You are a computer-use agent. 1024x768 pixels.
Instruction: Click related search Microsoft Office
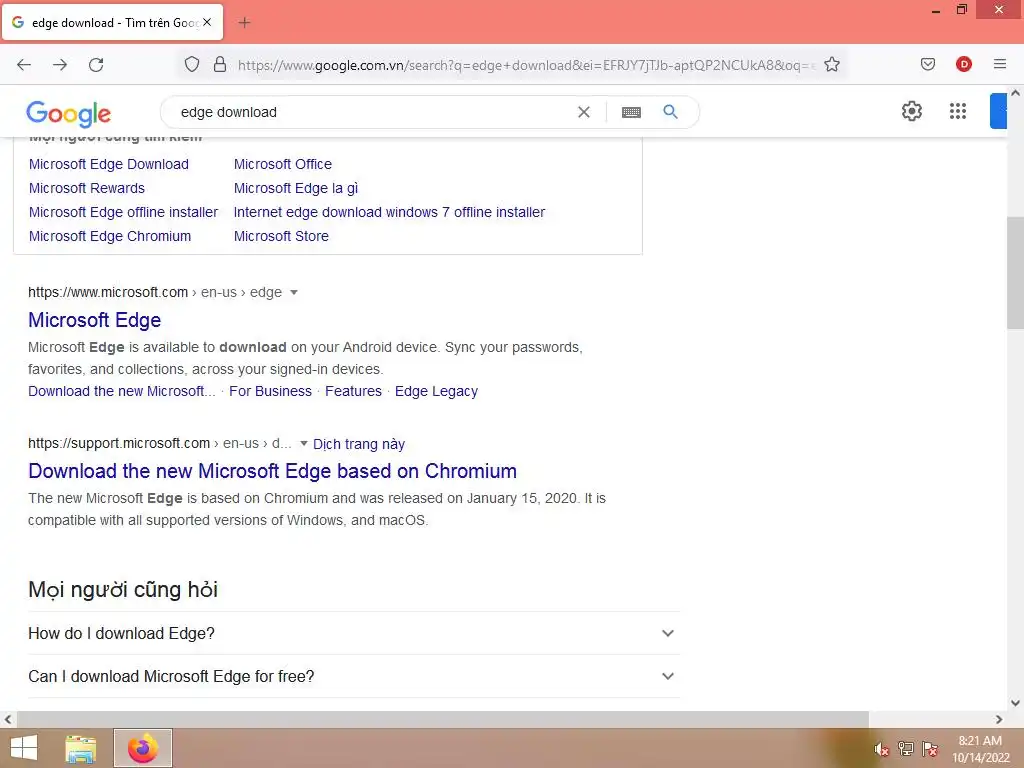click(283, 164)
